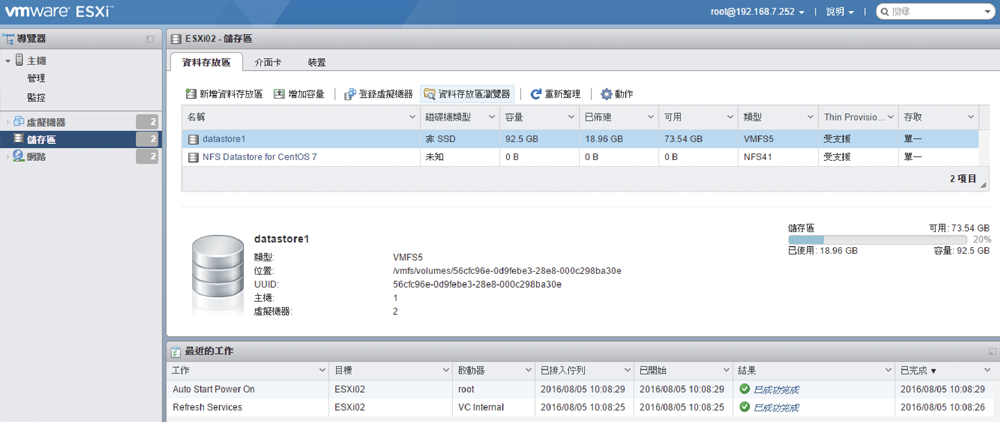Open the Free (可用) column dropdown
Viewport: 1000px width, 422px height.
pos(730,117)
